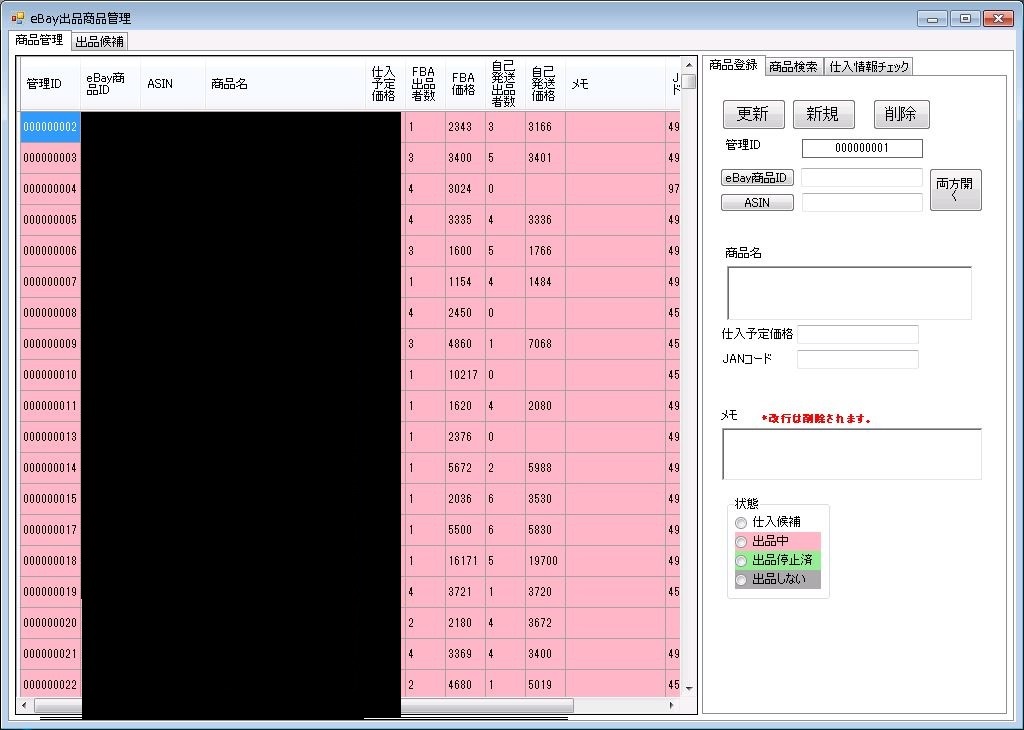Click the vertical scrollbar thumb of the table
The image size is (1024, 730).
pyautogui.click(x=688, y=82)
